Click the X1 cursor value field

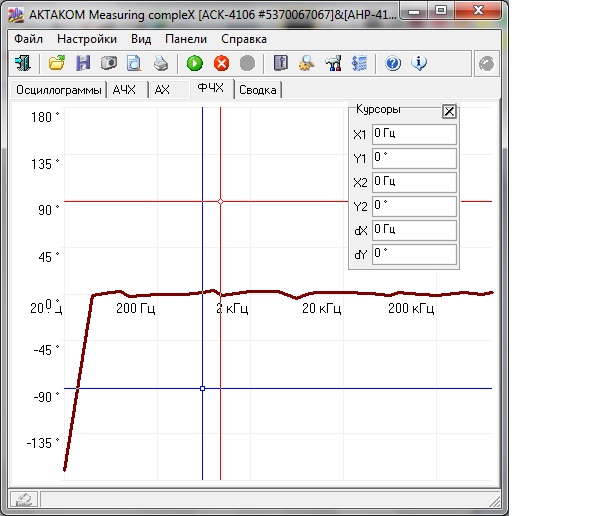click(x=413, y=134)
